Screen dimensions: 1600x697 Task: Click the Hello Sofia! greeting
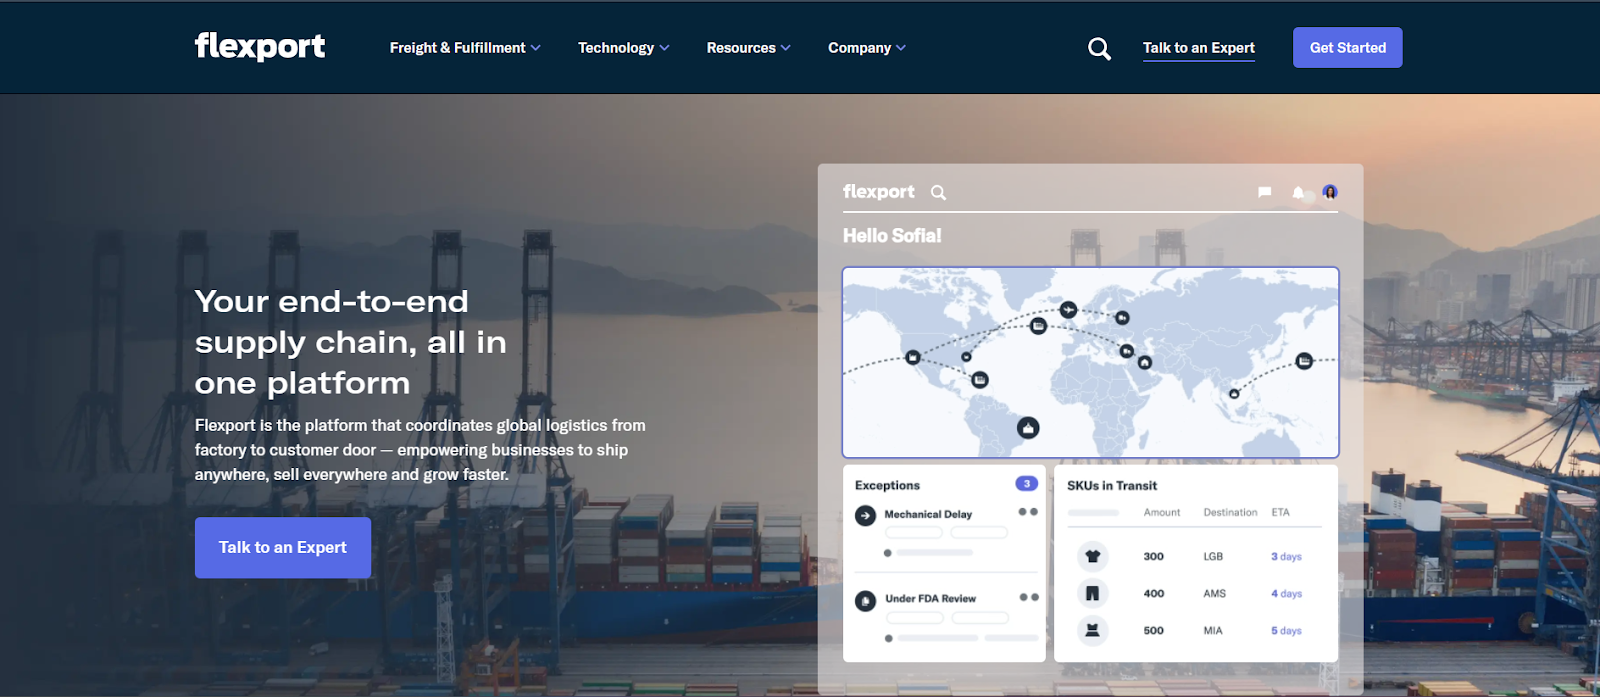tap(892, 236)
